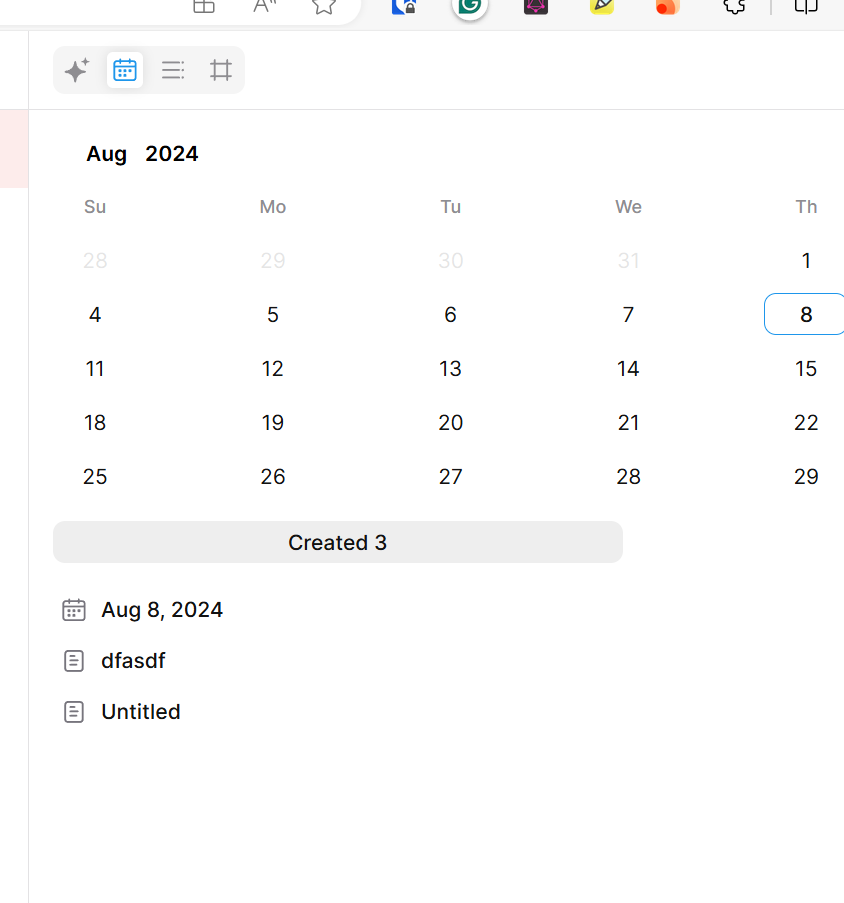
Task: Click the page icon next to dfasdf
Action: (x=74, y=661)
